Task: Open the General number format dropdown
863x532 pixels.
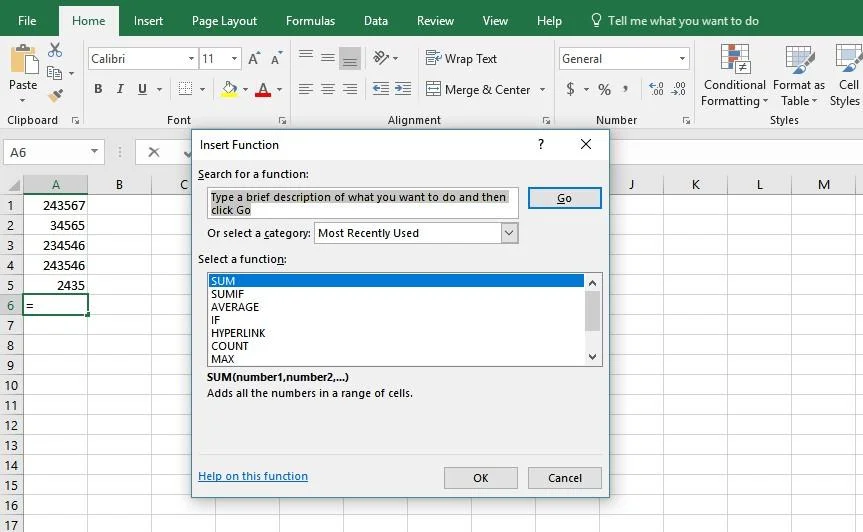Action: coord(682,58)
